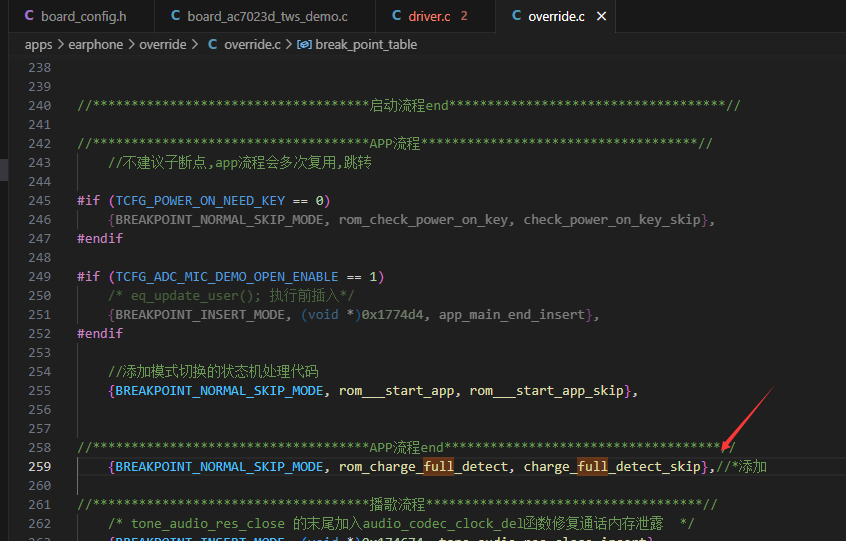Viewport: 846px width, 541px height.
Task: Click line number 245 in the gutter
Action: pos(39,201)
